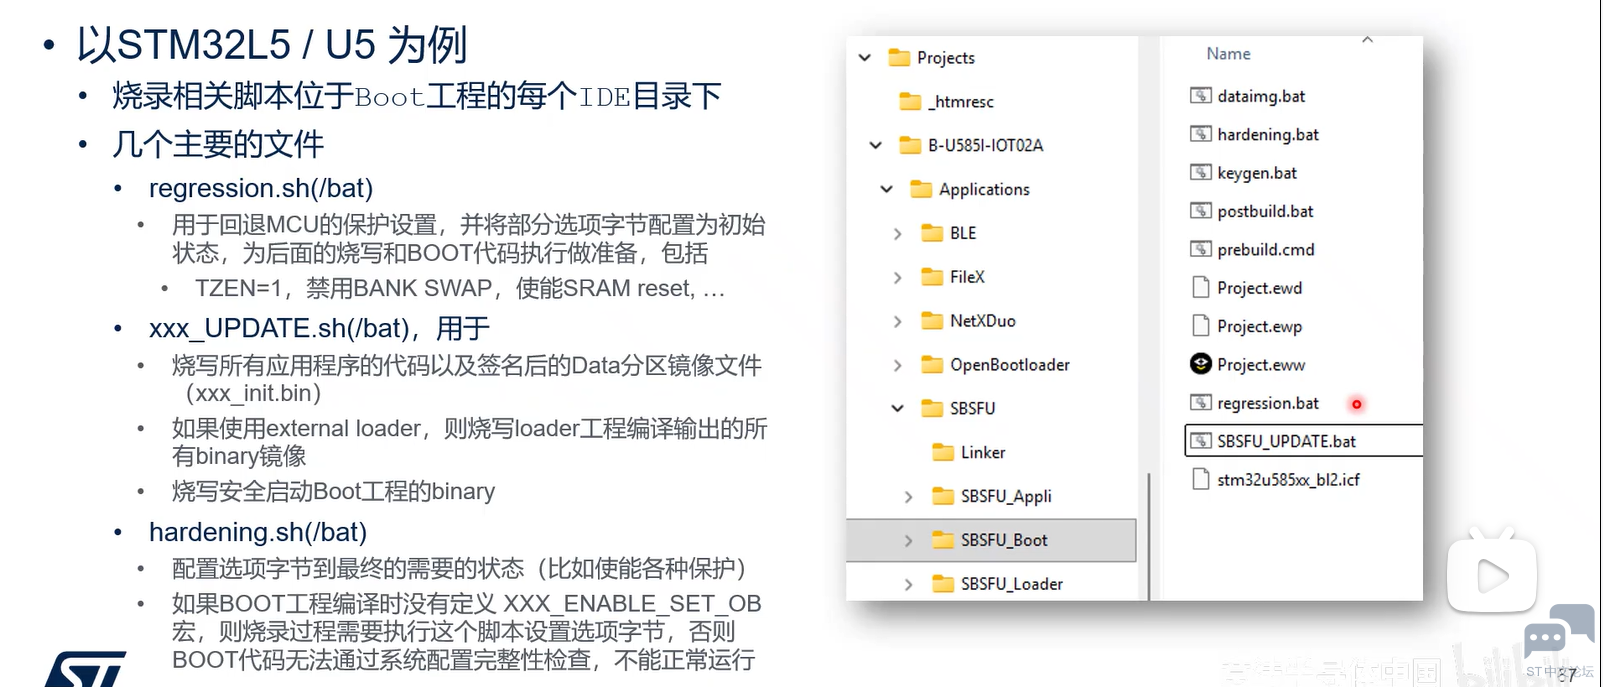Select file name Project.eww
Screen dimensions: 1603x687
(1261, 365)
